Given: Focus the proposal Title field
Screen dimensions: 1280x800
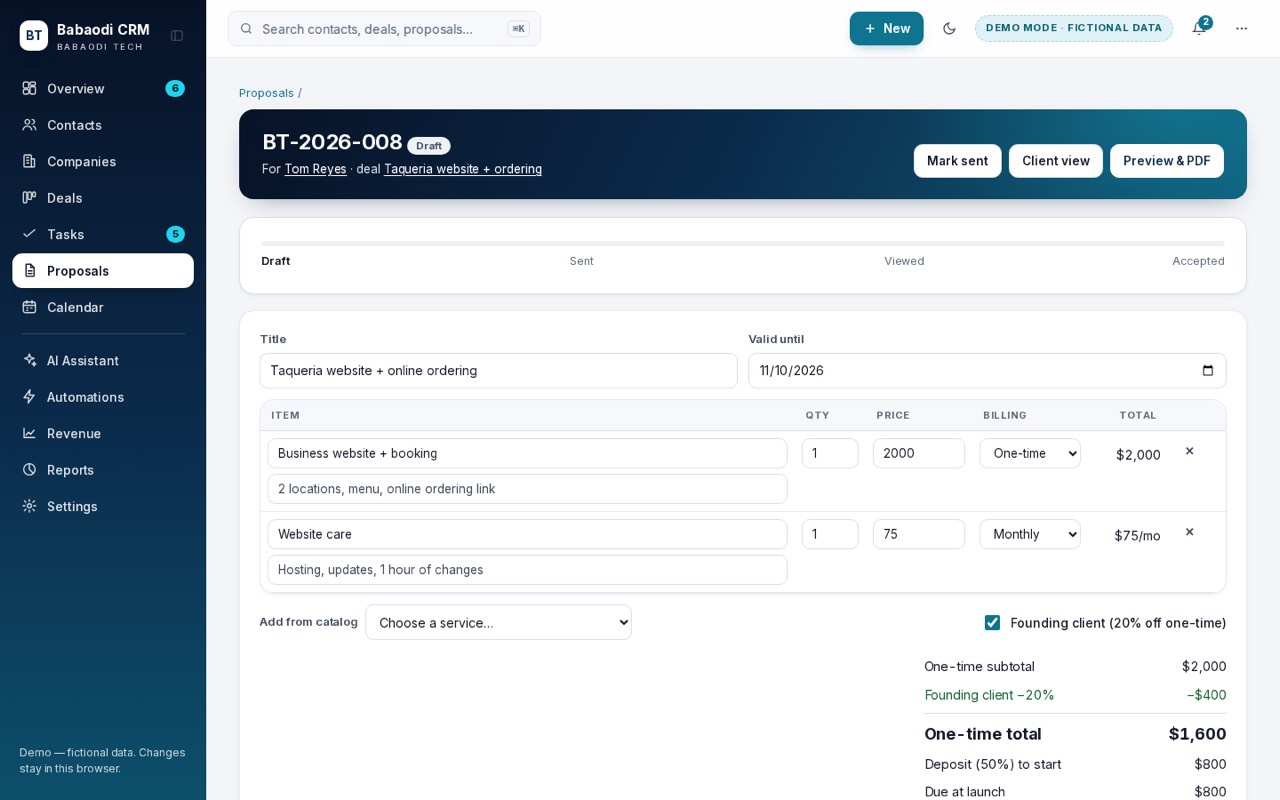Looking at the screenshot, I should pyautogui.click(x=498, y=371).
